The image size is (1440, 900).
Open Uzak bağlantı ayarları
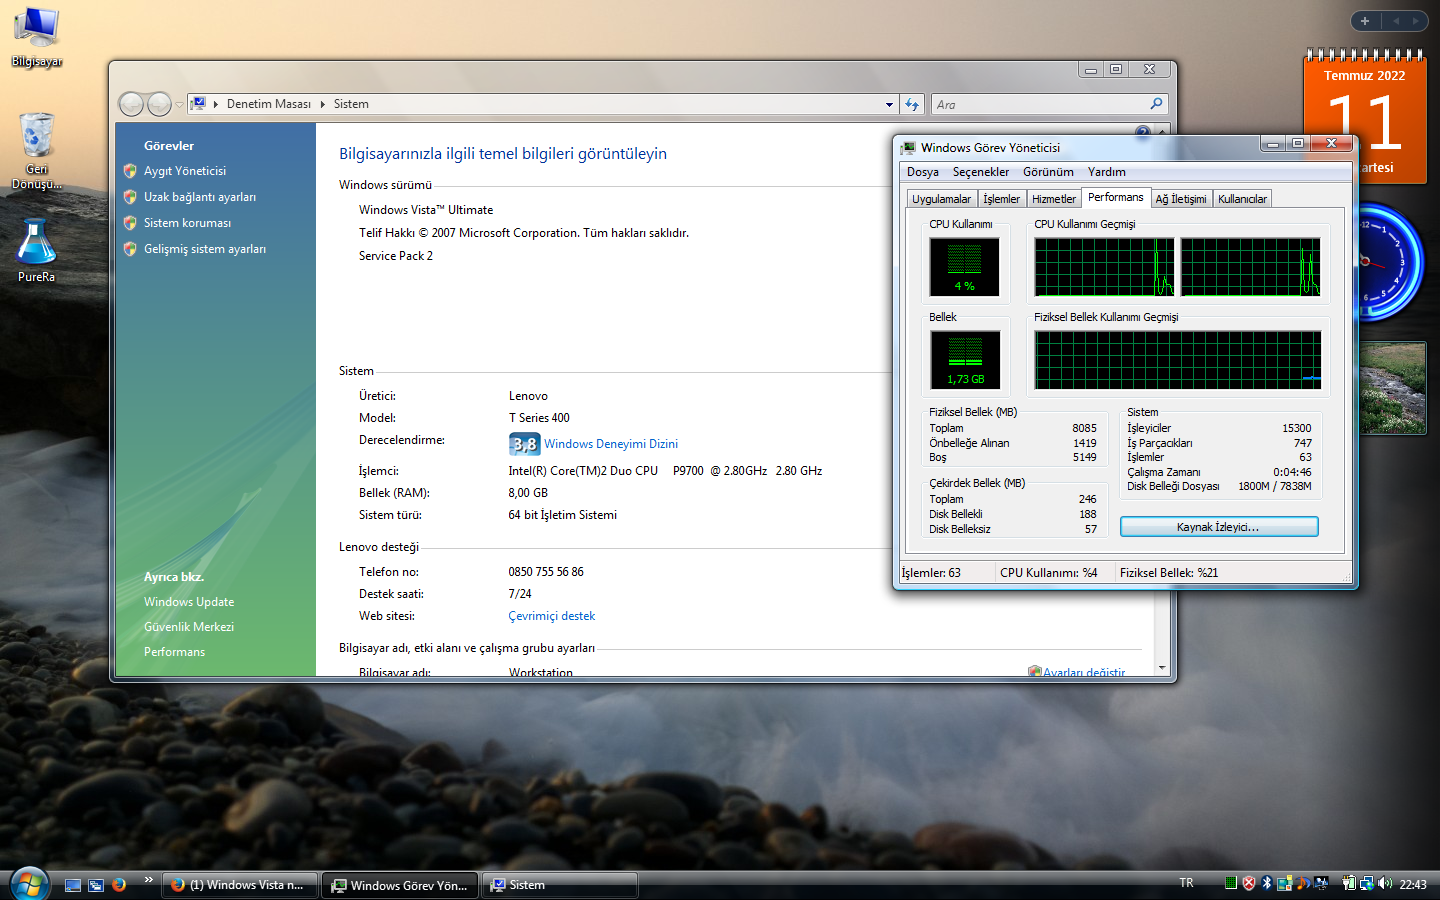[200, 197]
